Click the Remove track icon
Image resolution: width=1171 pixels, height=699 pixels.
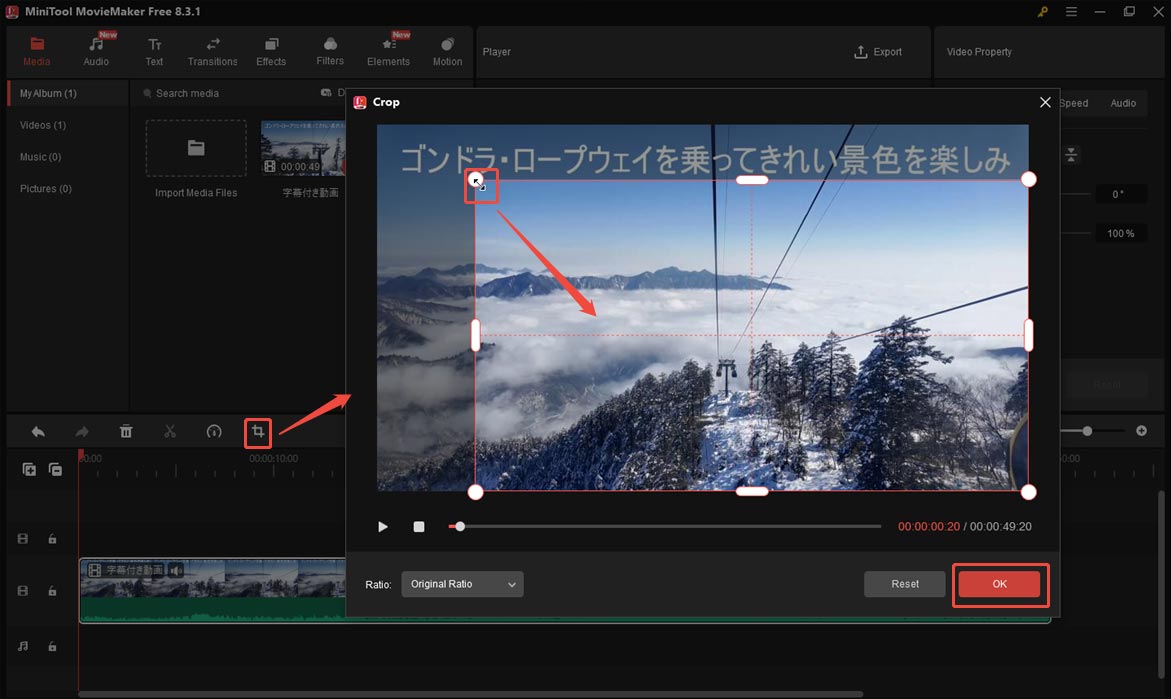tap(55, 469)
